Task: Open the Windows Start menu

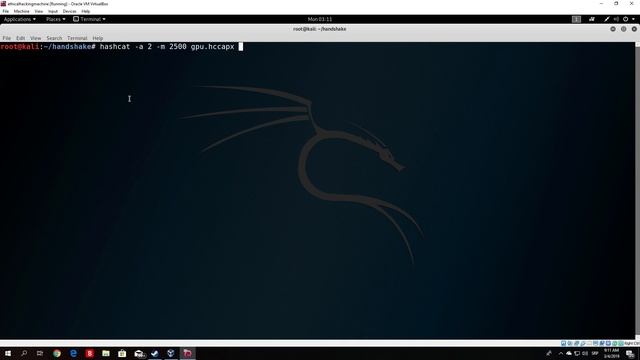Action: (8, 353)
